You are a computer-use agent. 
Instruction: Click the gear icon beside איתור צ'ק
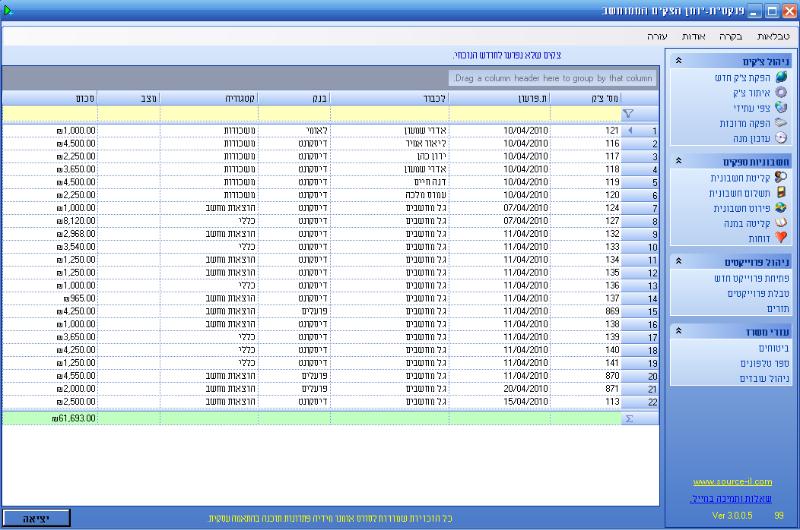[x=781, y=92]
